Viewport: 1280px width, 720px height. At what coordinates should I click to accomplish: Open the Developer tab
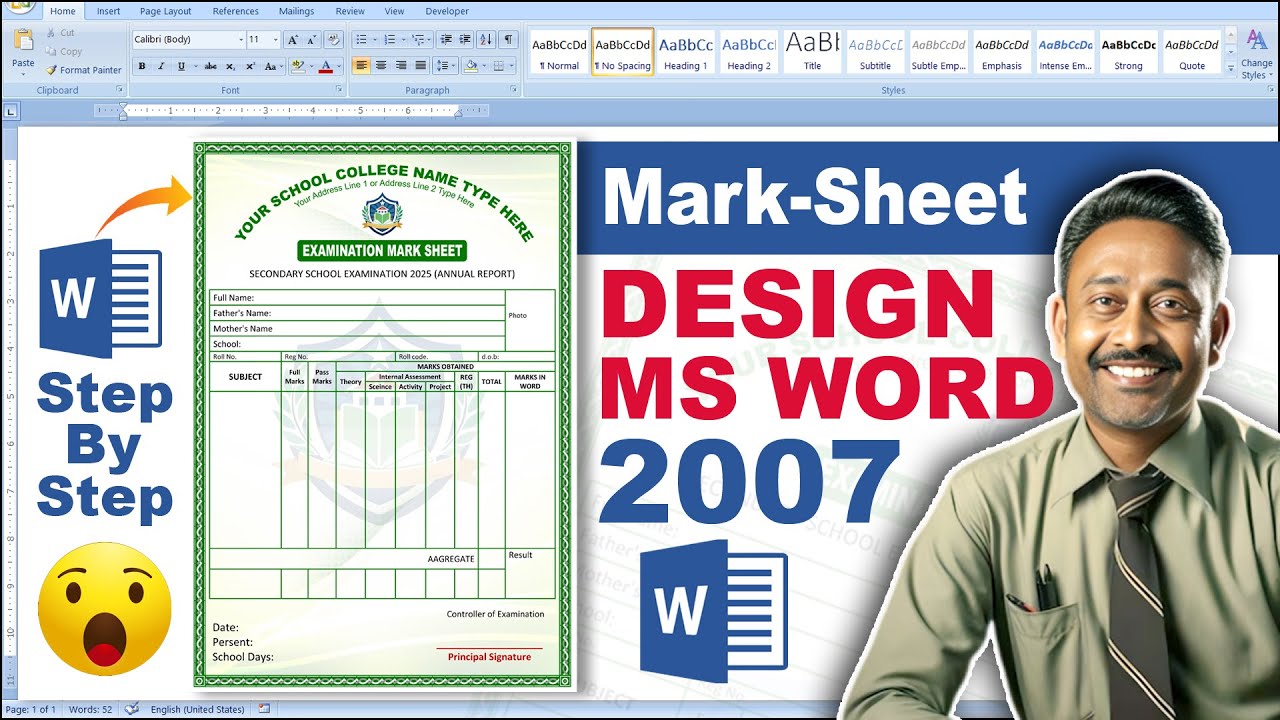(447, 11)
